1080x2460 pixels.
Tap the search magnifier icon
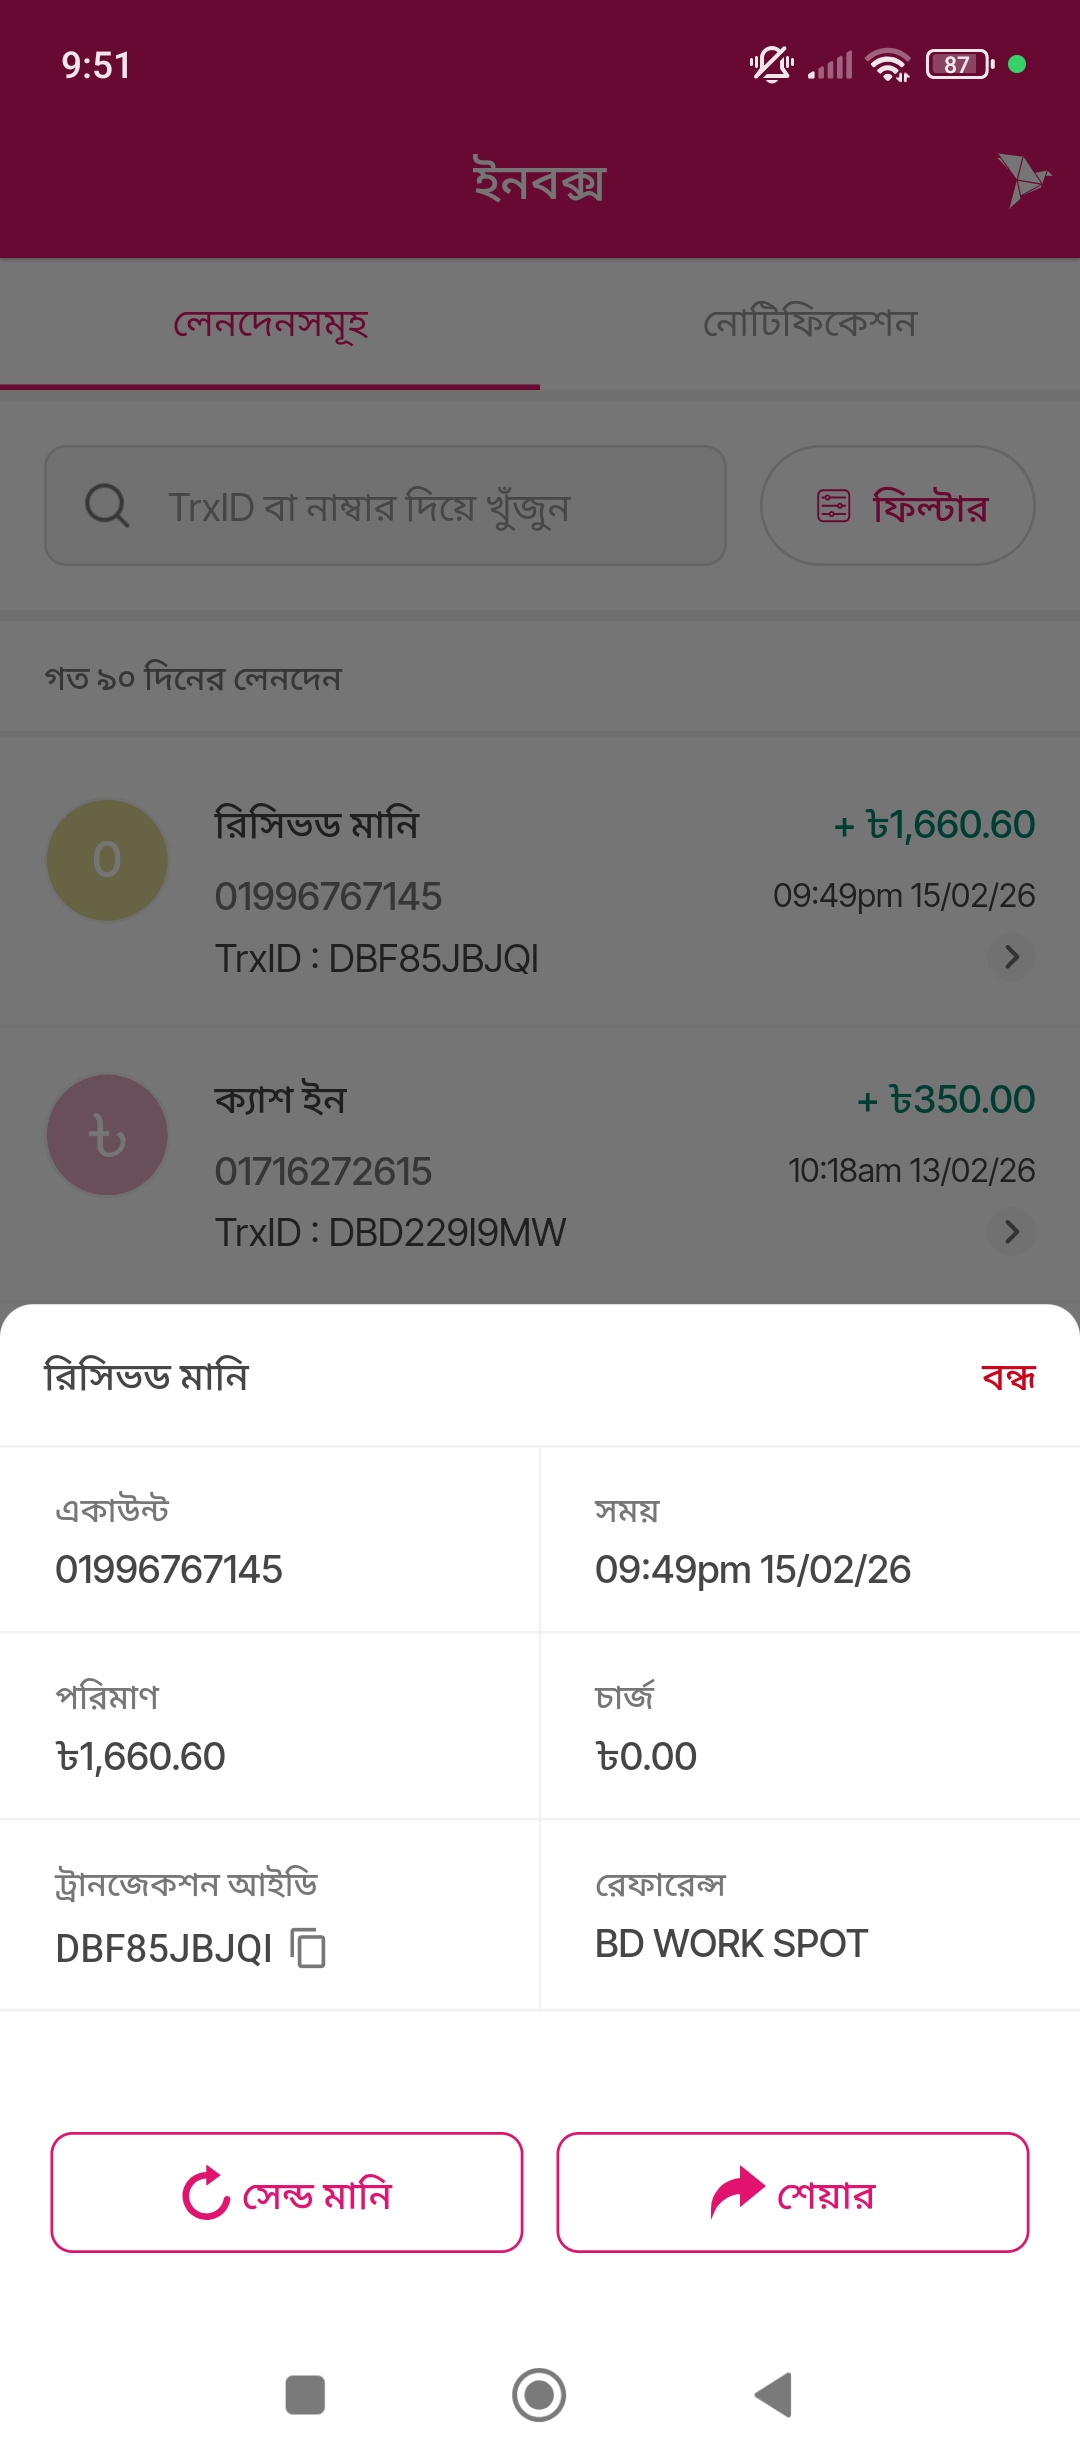107,506
